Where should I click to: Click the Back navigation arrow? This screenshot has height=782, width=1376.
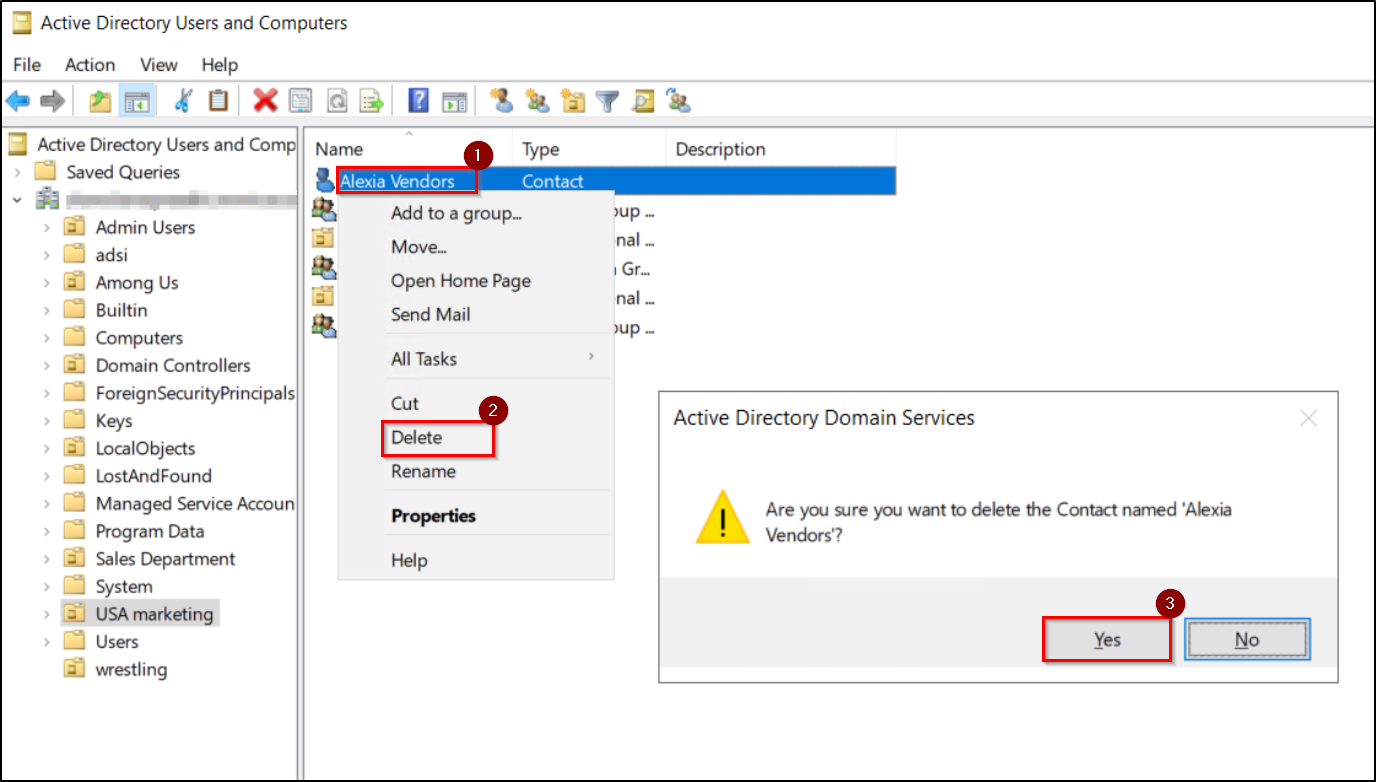[x=19, y=100]
